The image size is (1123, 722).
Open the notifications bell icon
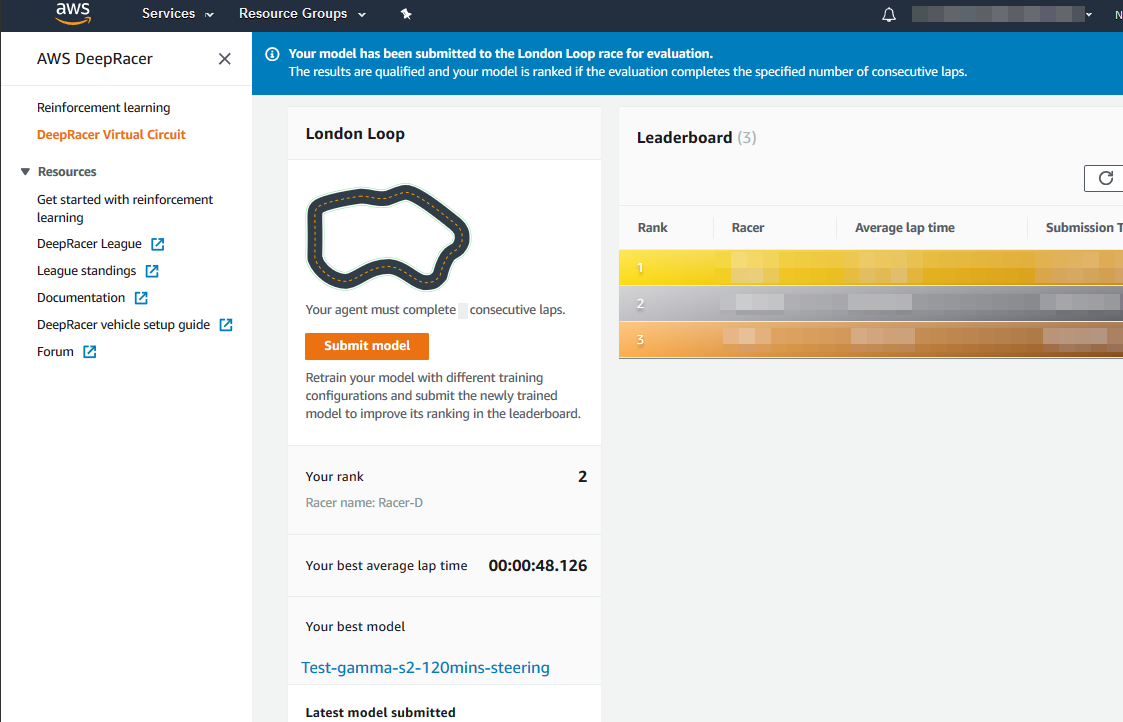[889, 15]
